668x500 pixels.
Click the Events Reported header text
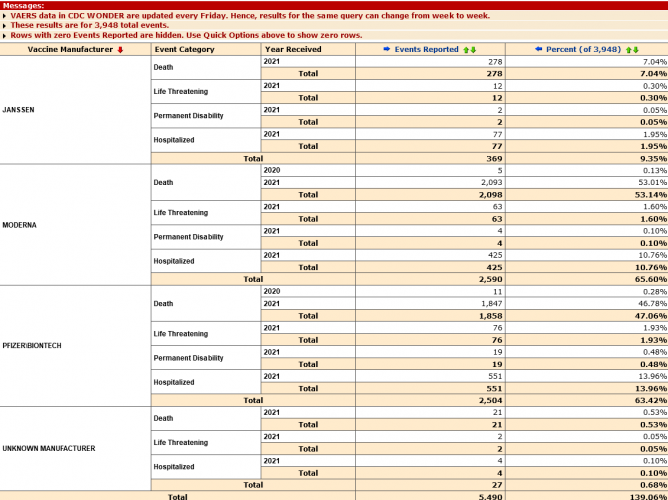click(427, 49)
